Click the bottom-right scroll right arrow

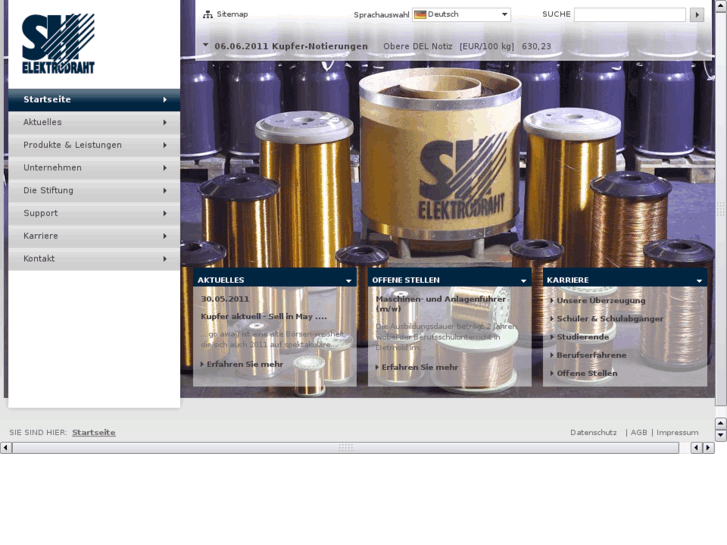(x=708, y=448)
